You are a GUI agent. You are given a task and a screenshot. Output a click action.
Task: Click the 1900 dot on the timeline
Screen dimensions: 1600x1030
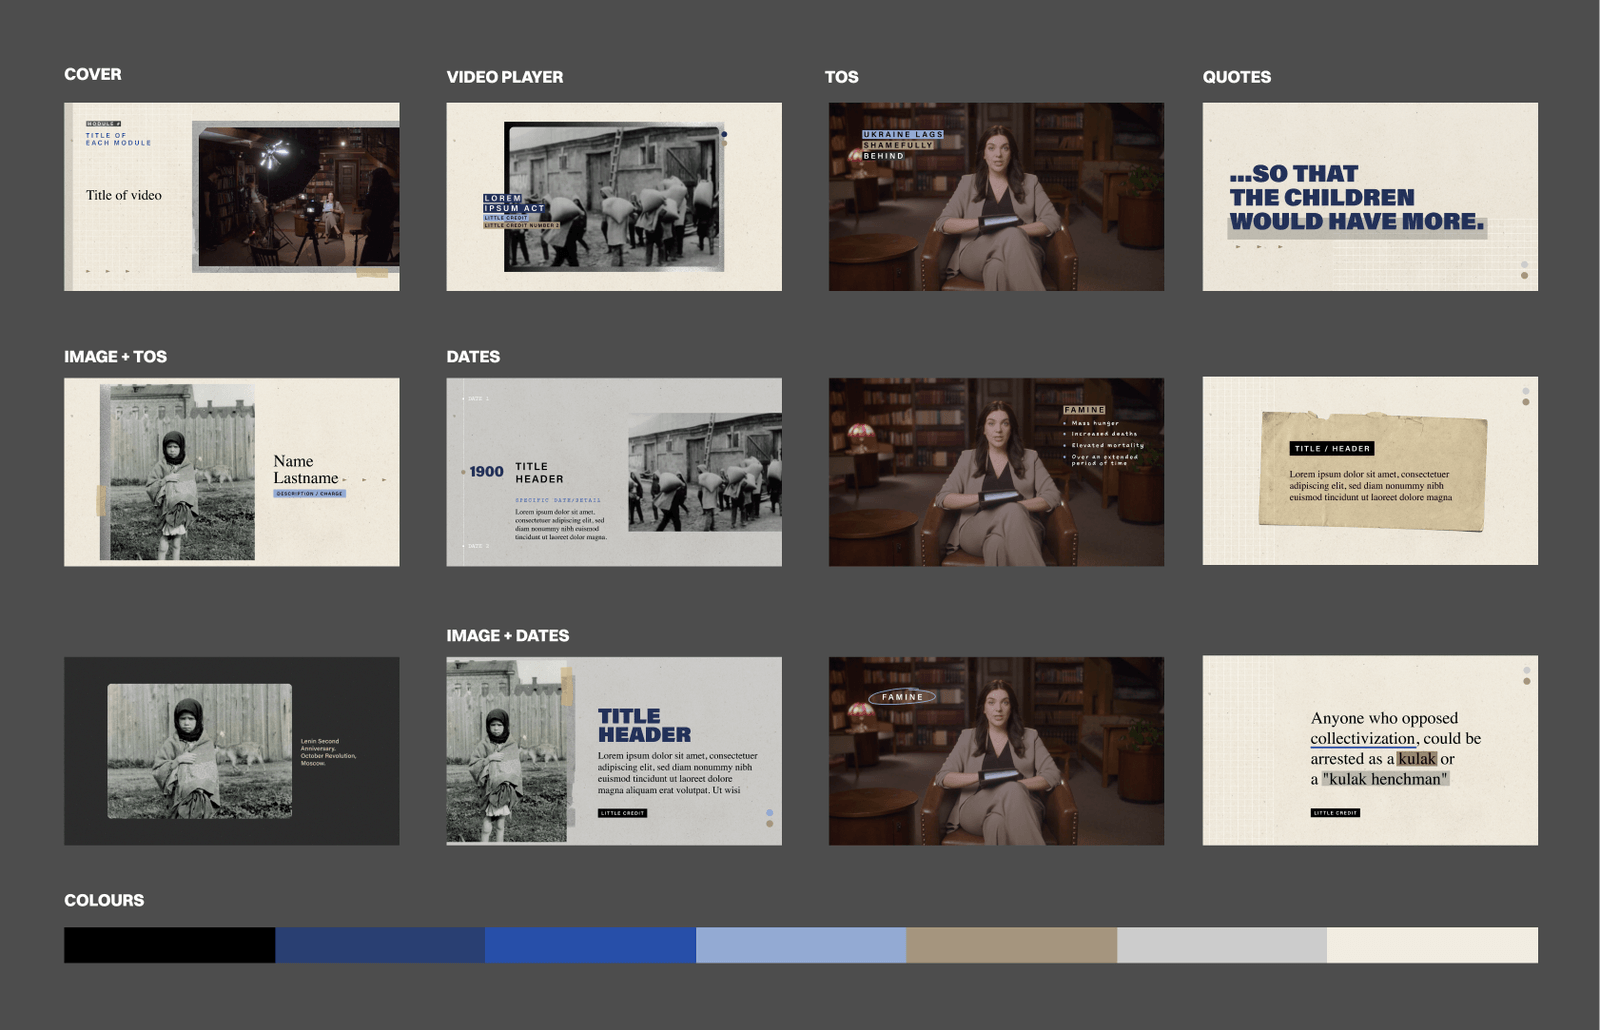(463, 472)
